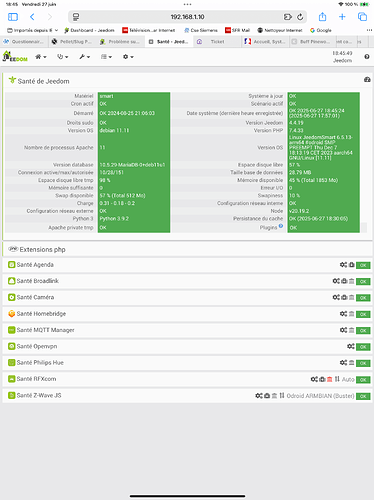
Task: Expand the Home menu dropdown
Action: tap(41, 57)
